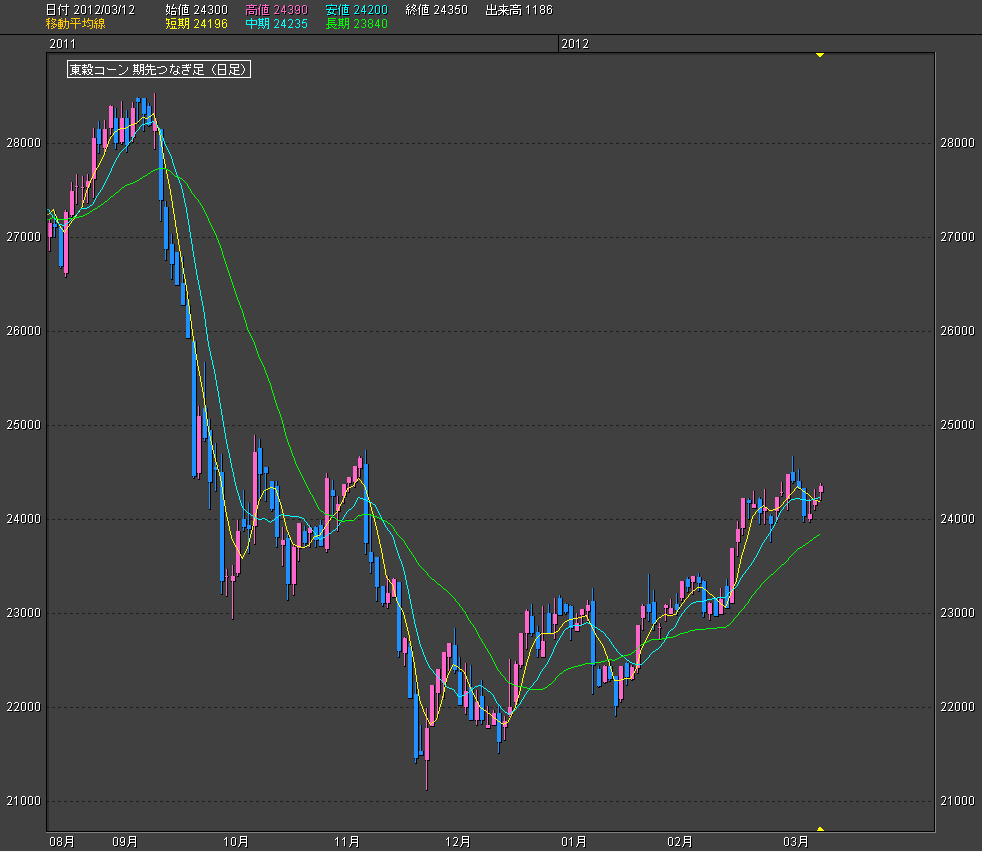Click the 28000 label on right price axis
The image size is (982, 852).
coord(958,143)
